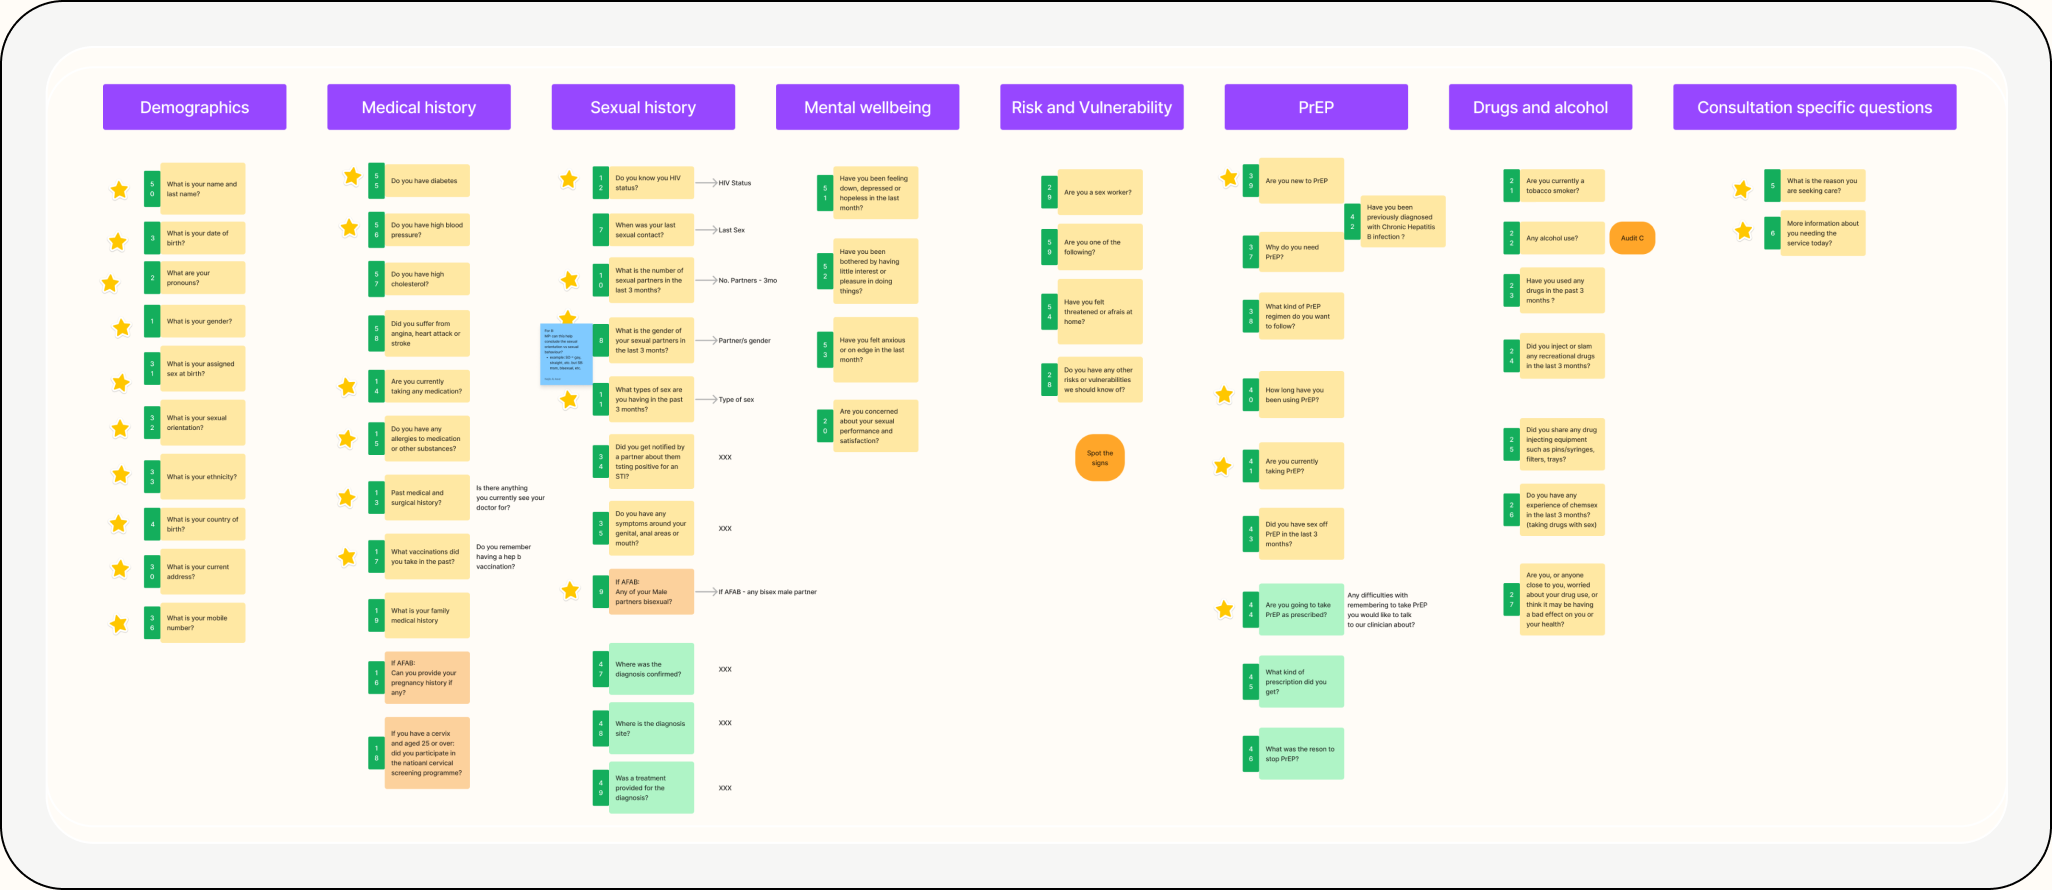
Task: Click the star beside "What is your ethnicity?"
Action: coord(121,474)
